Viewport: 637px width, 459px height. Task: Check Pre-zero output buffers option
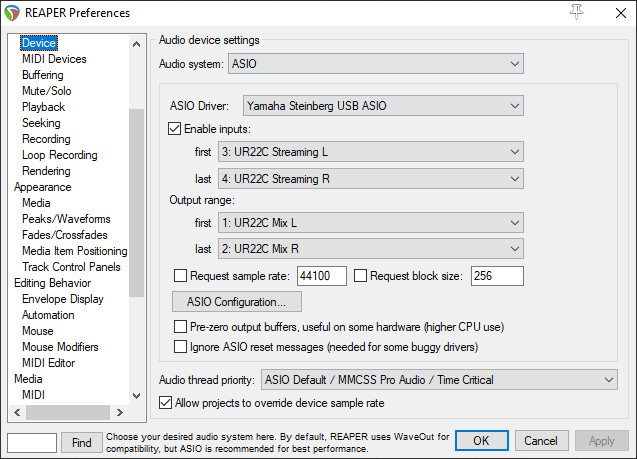[x=180, y=327]
